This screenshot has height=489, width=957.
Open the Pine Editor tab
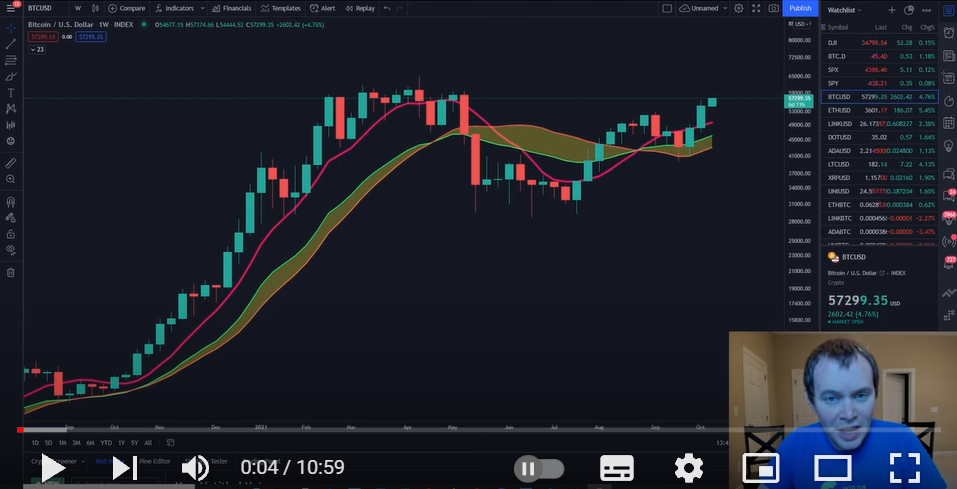click(154, 462)
